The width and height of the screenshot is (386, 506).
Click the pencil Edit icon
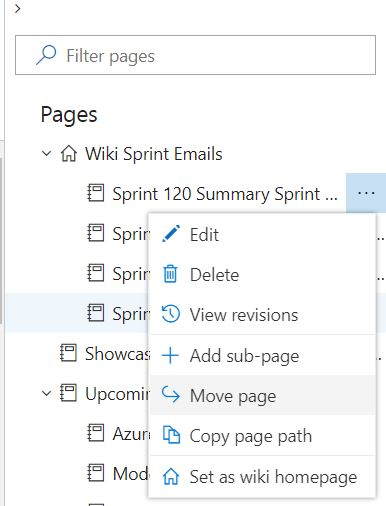pyautogui.click(x=171, y=234)
